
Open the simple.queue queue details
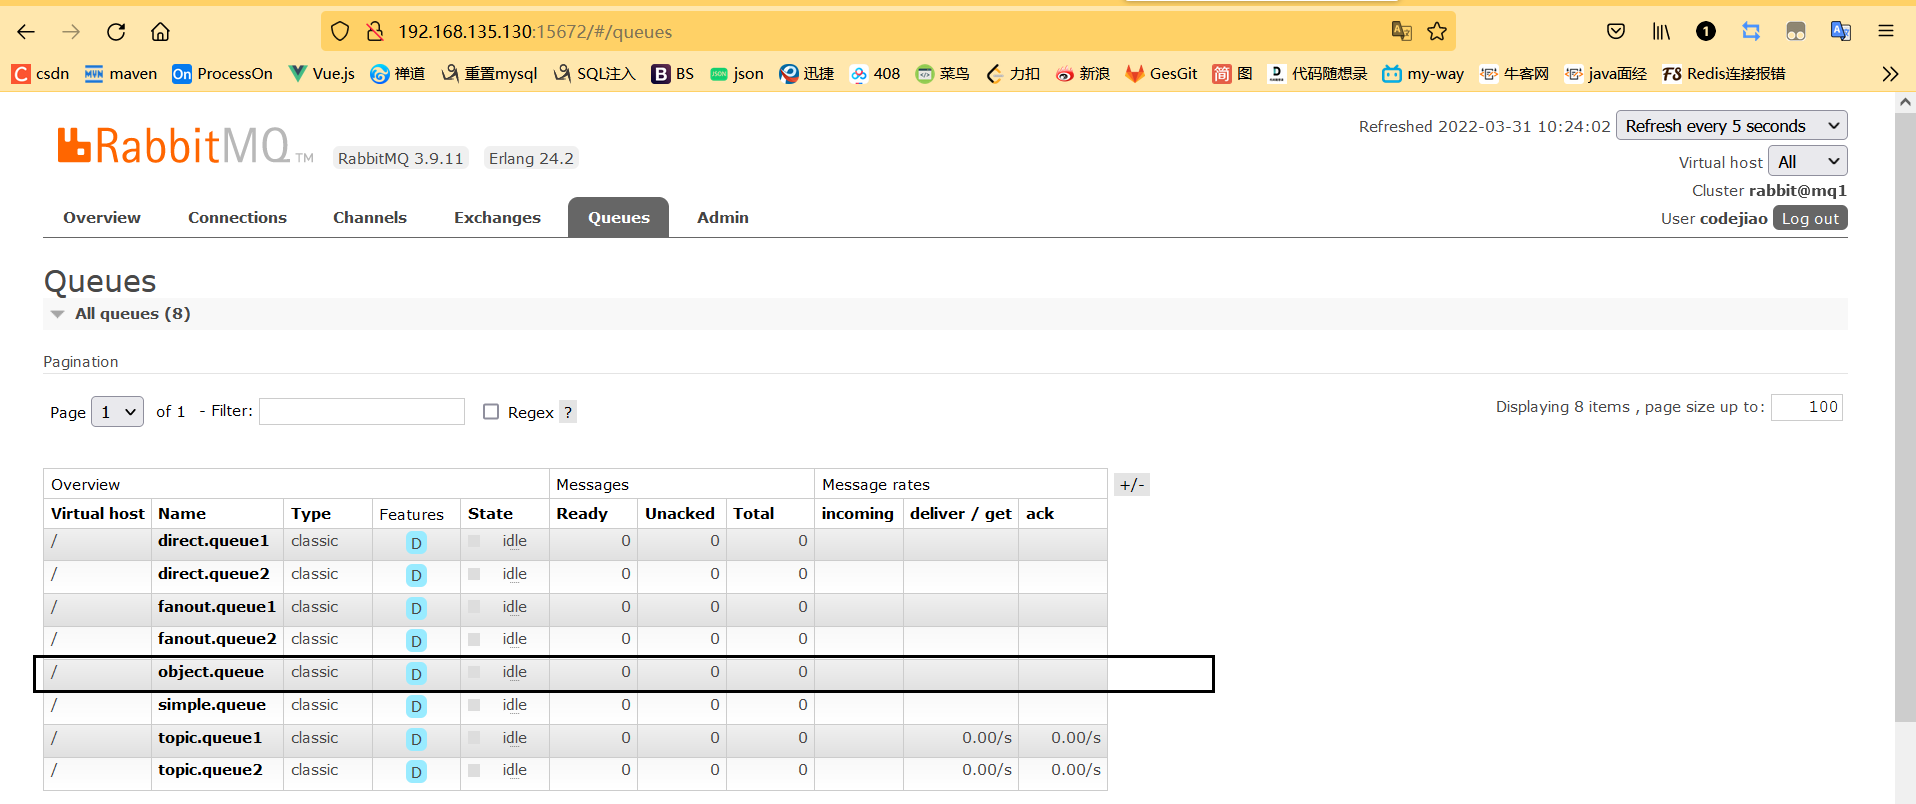coord(212,705)
